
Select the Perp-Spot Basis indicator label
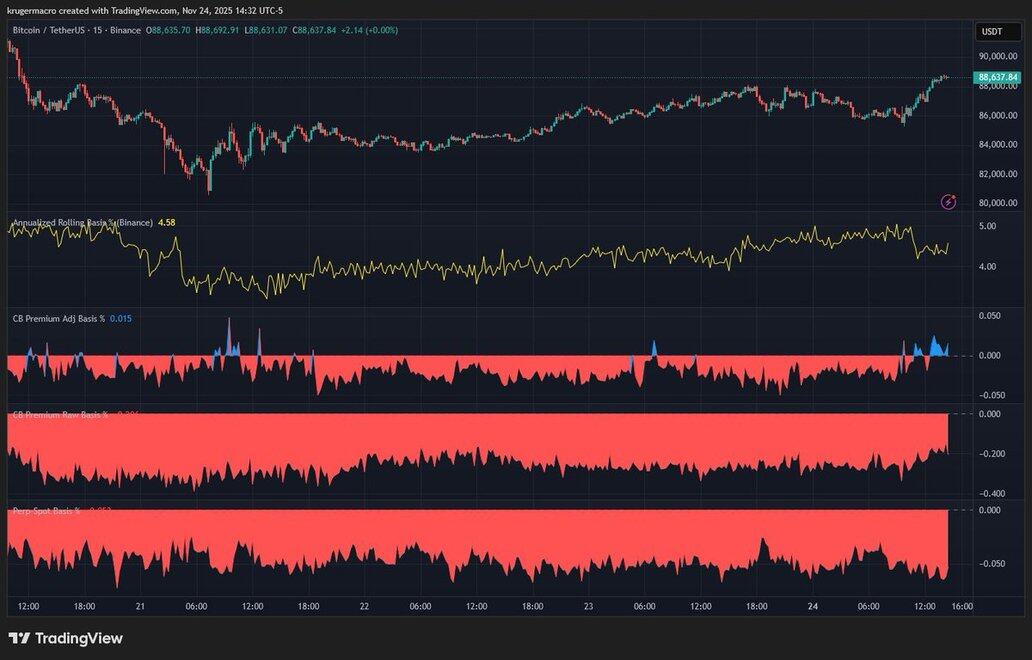tap(46, 511)
